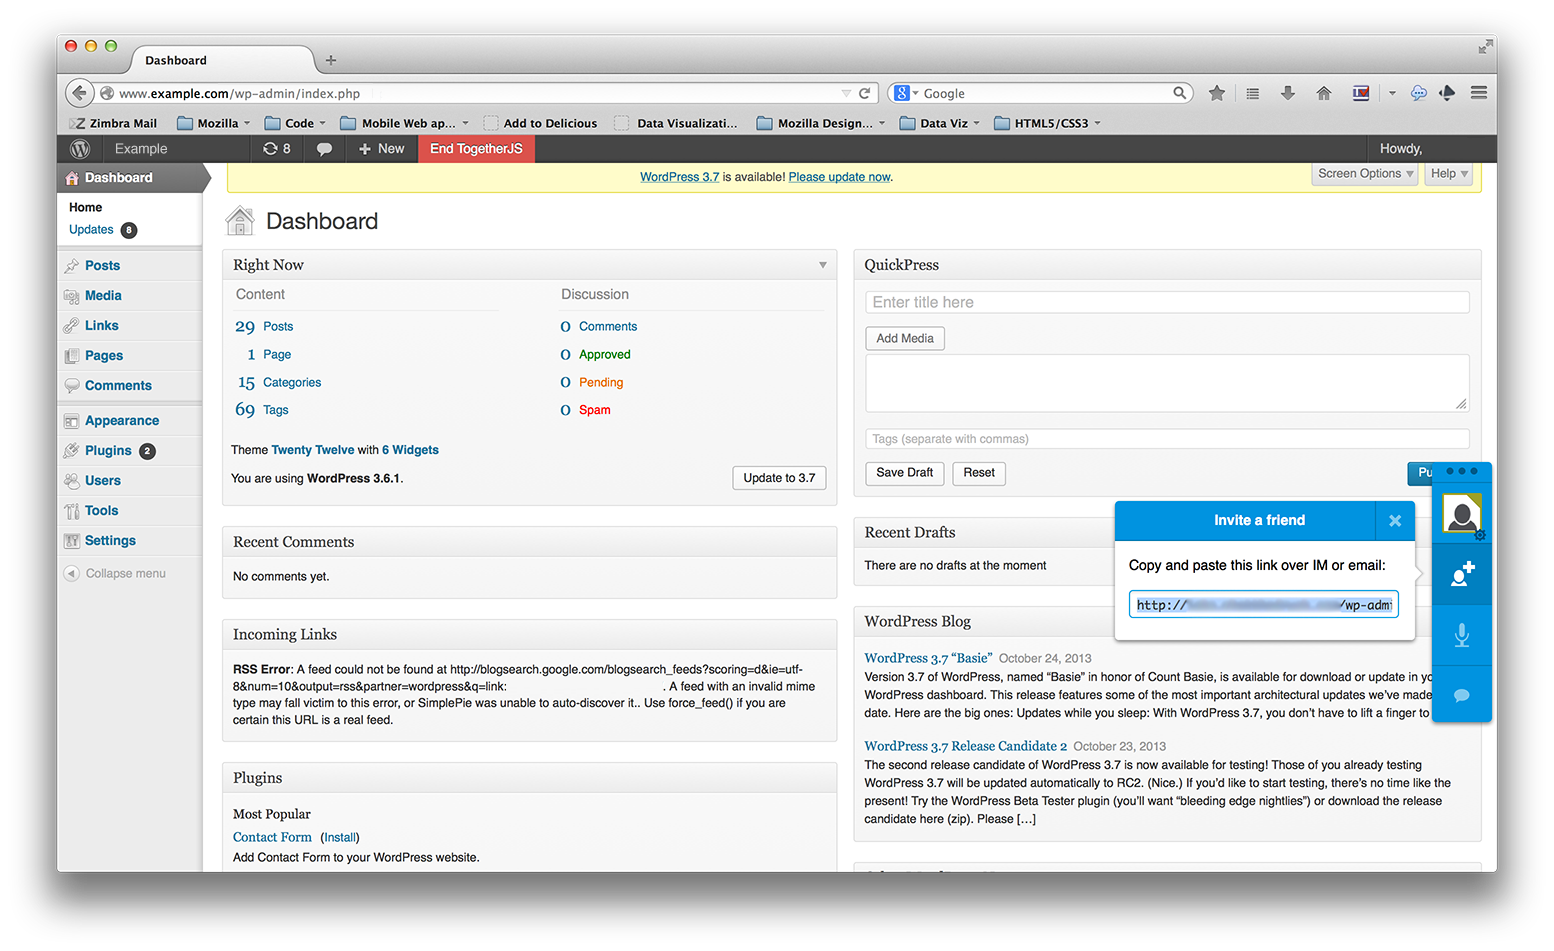This screenshot has width=1554, height=951.
Task: Click the QuickPress tags input field
Action: click(x=1167, y=439)
